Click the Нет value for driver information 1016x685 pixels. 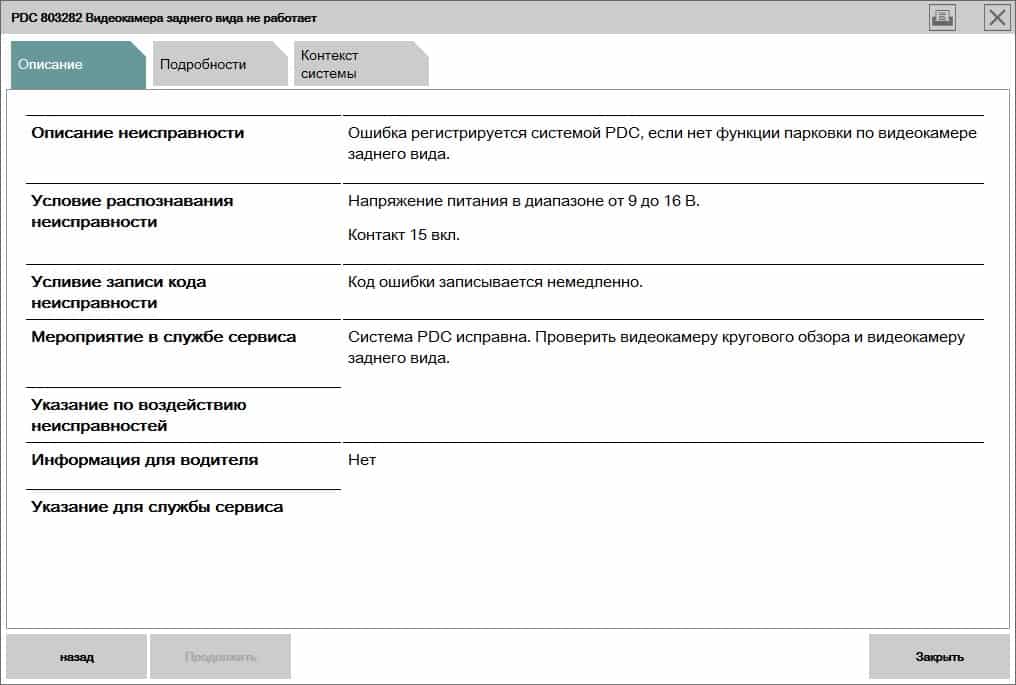[362, 460]
